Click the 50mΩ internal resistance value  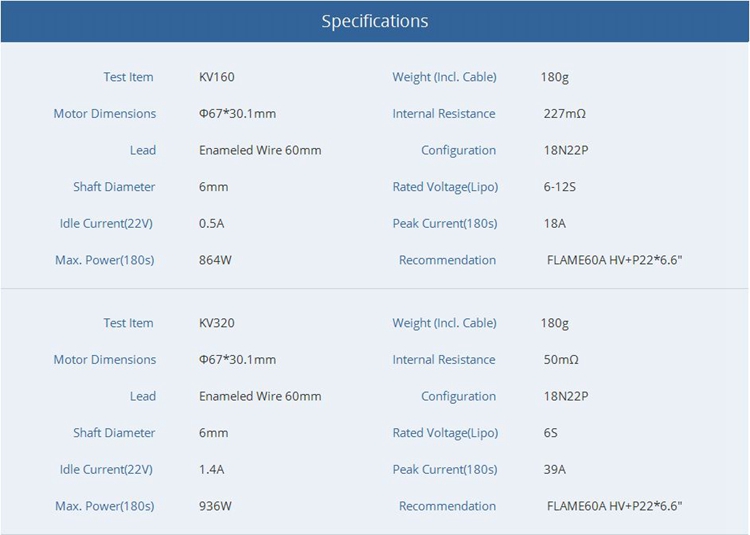(x=561, y=360)
